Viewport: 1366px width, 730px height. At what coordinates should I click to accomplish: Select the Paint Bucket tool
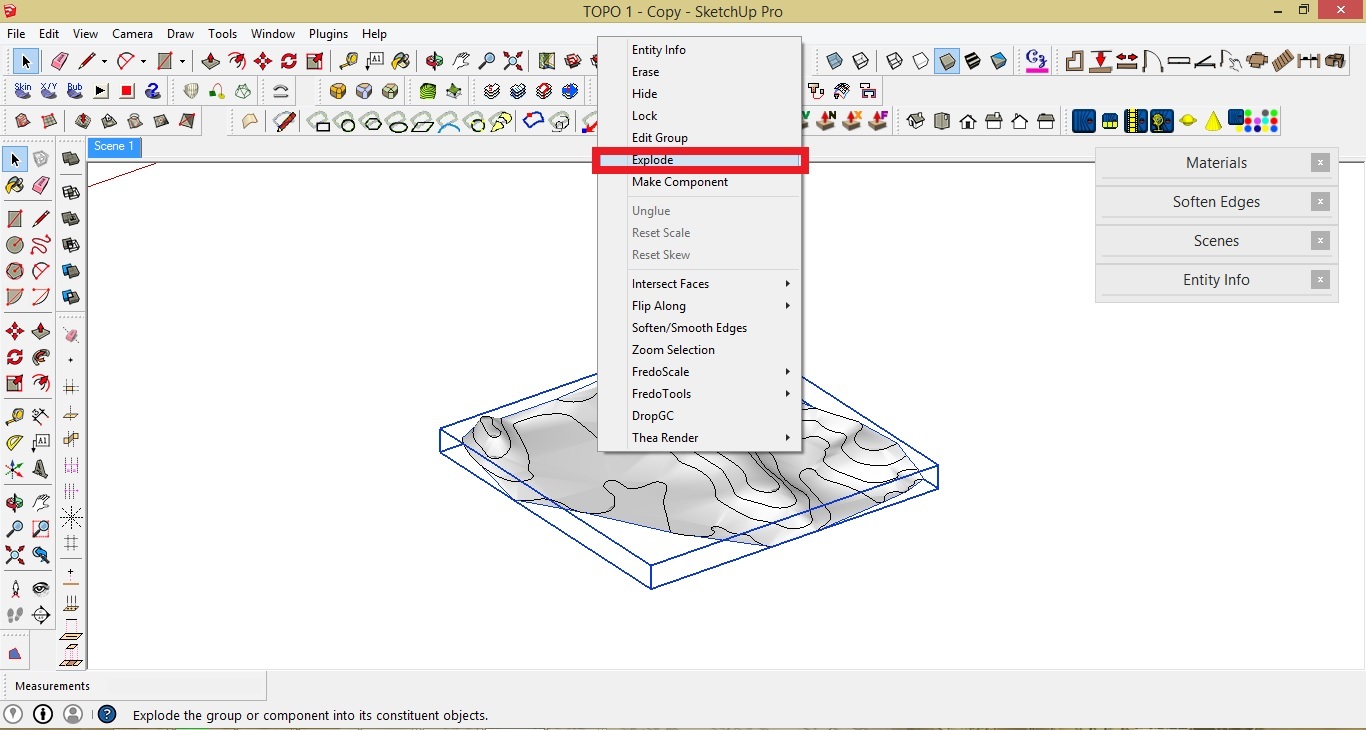[x=402, y=61]
